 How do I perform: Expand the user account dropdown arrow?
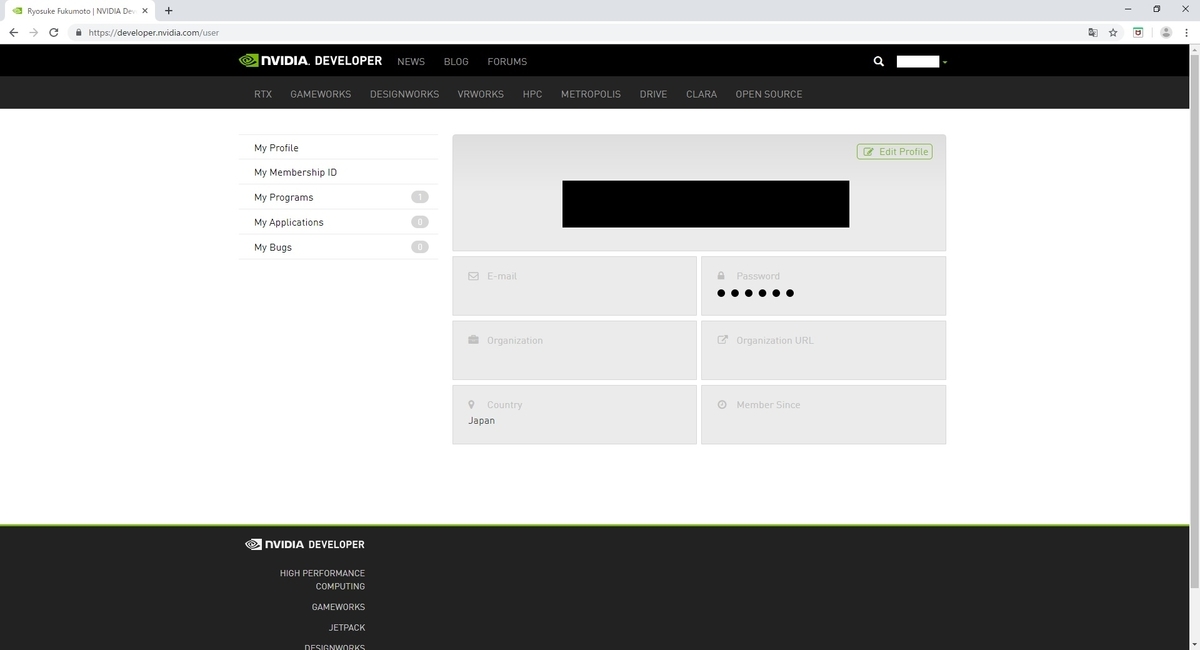click(944, 62)
